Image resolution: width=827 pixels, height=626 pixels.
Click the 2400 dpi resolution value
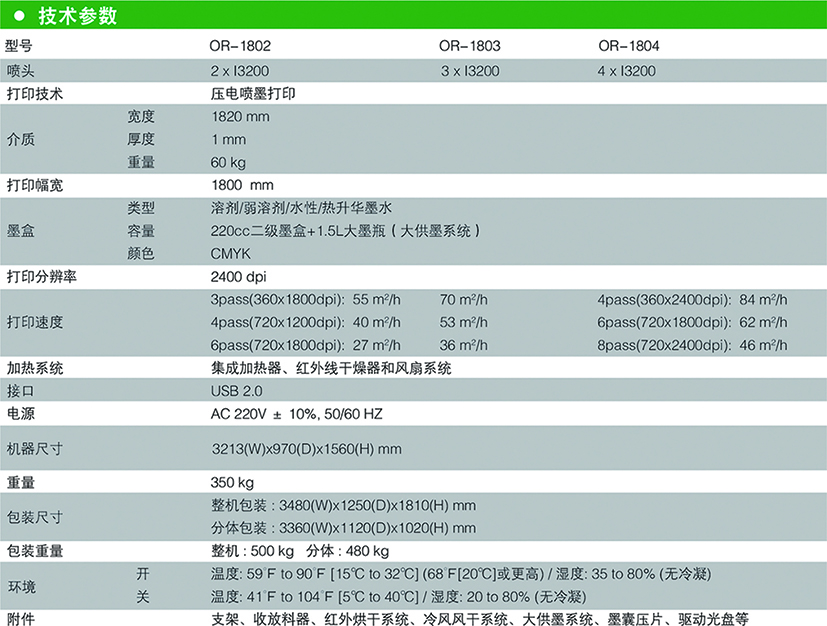tap(239, 276)
